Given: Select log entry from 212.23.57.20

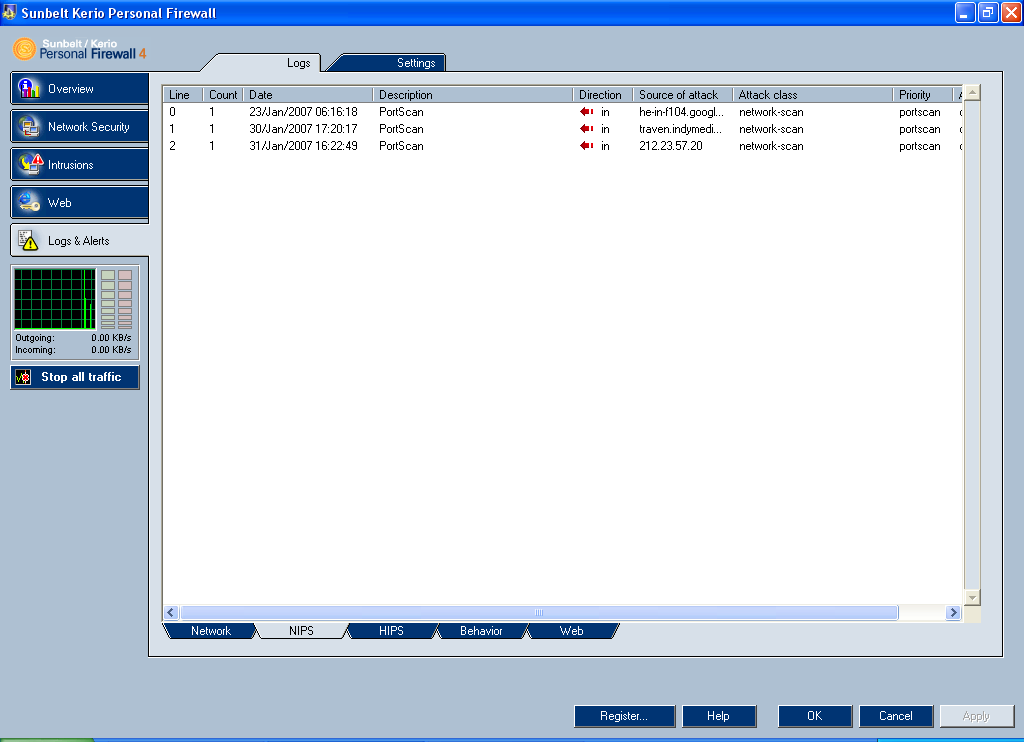Looking at the screenshot, I should [x=671, y=146].
